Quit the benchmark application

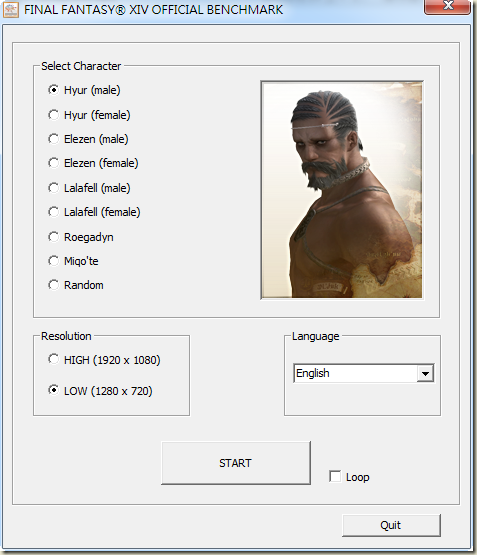(391, 525)
